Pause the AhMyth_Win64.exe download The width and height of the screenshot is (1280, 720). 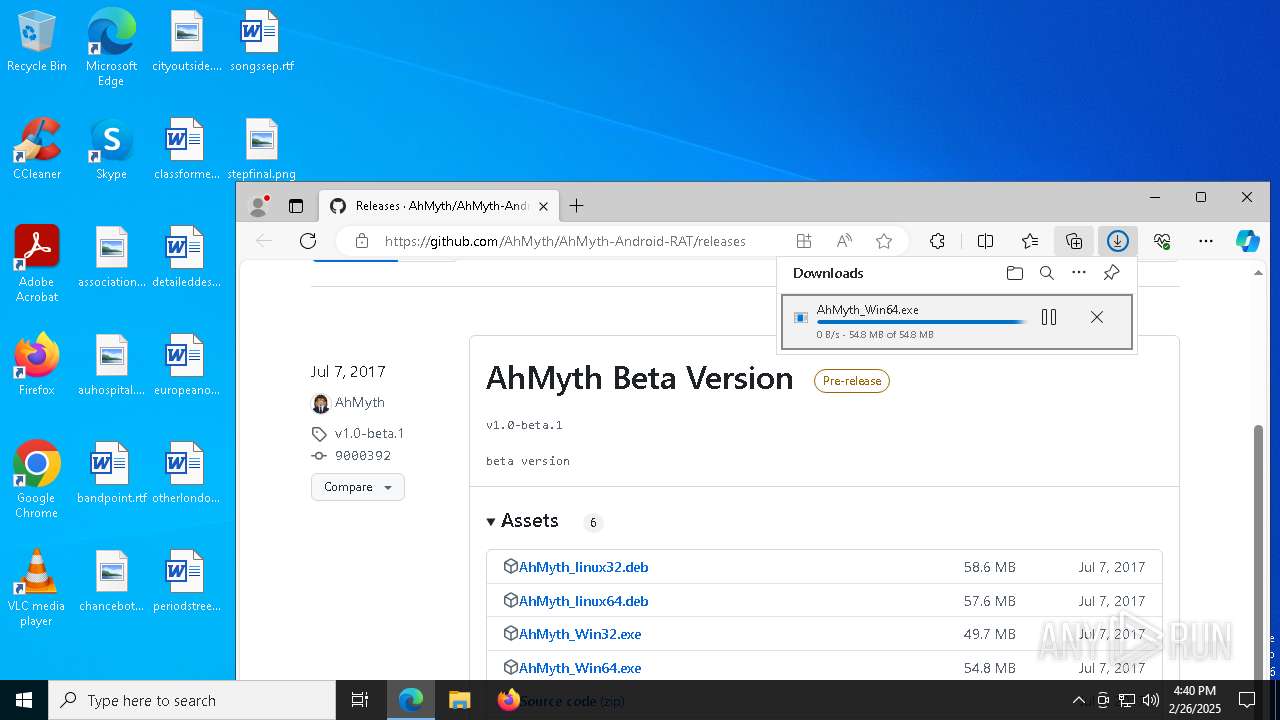[1049, 317]
